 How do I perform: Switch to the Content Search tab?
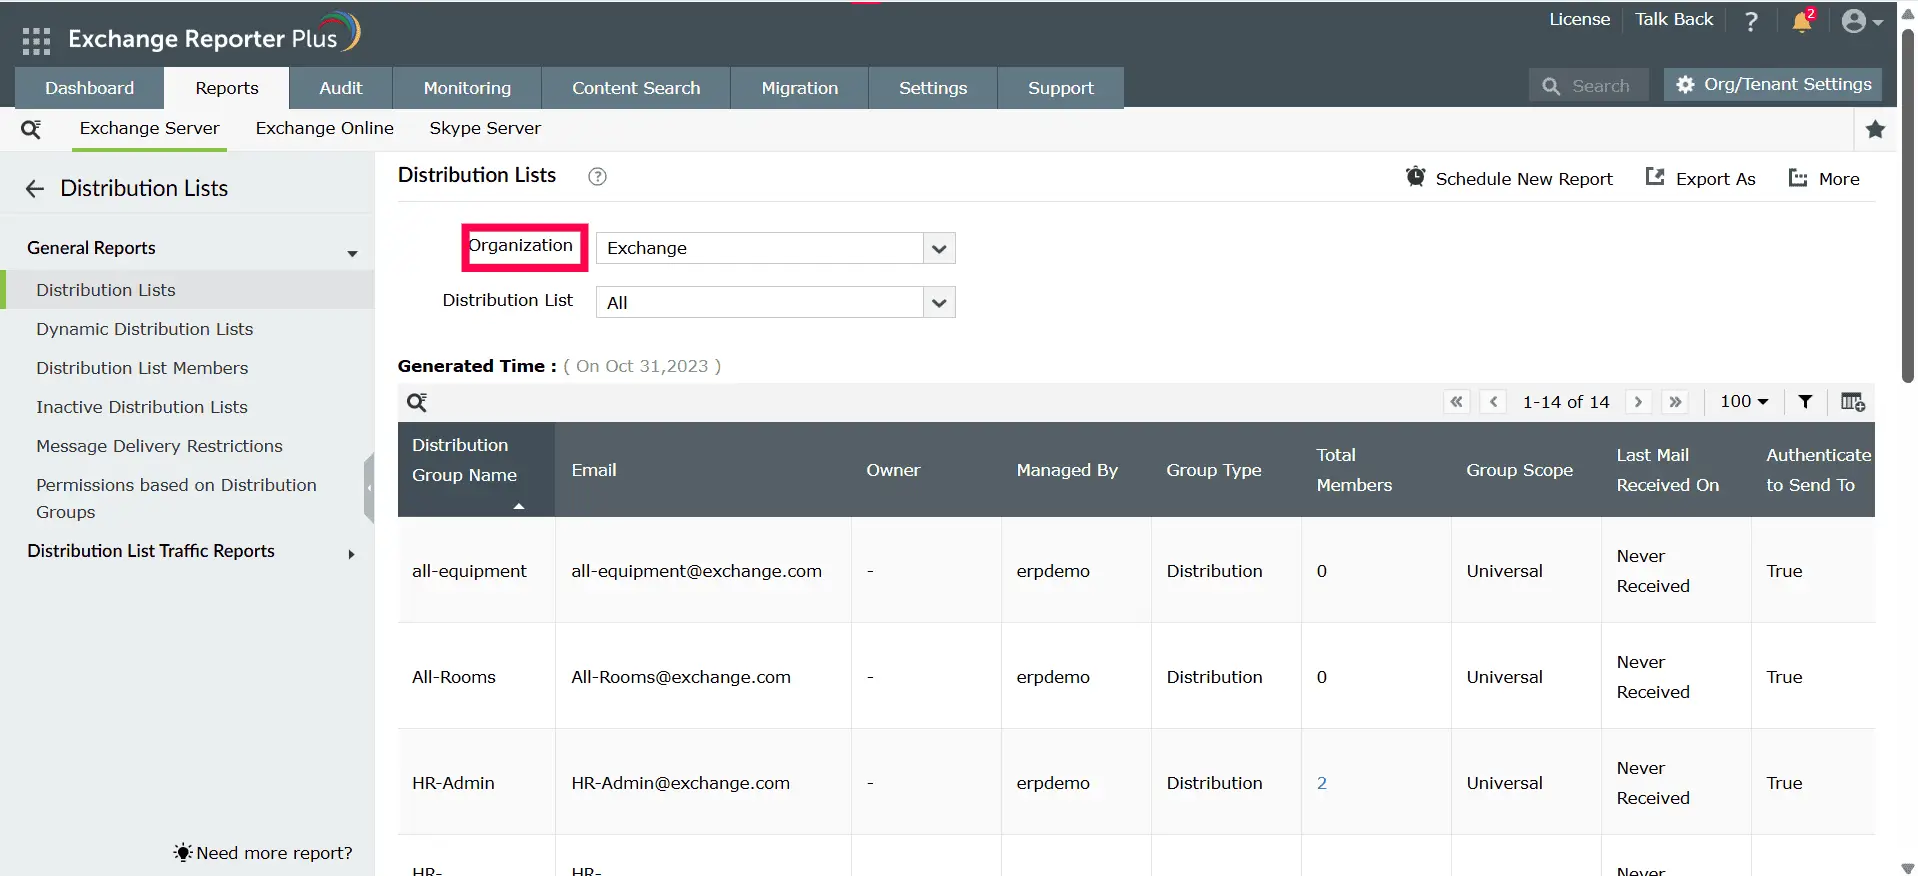[x=636, y=88]
